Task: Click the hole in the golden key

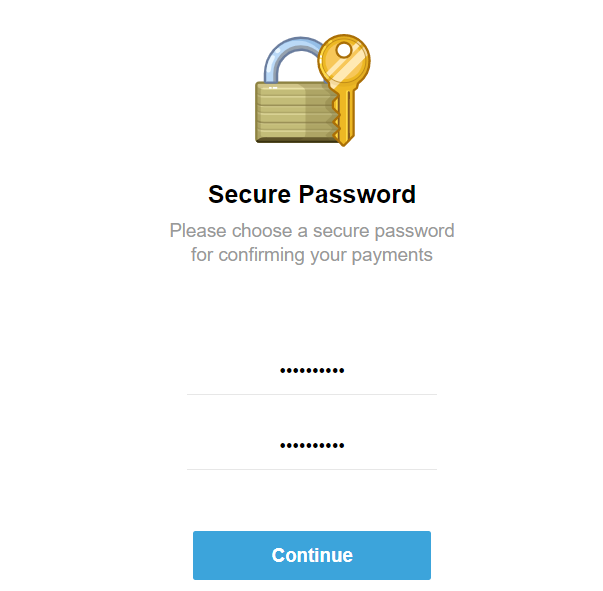Action: 344,50
